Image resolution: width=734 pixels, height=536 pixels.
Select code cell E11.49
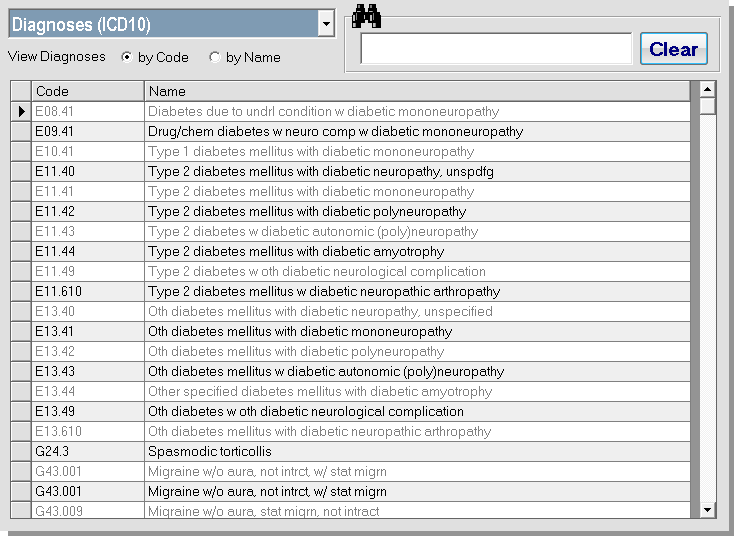pos(88,272)
